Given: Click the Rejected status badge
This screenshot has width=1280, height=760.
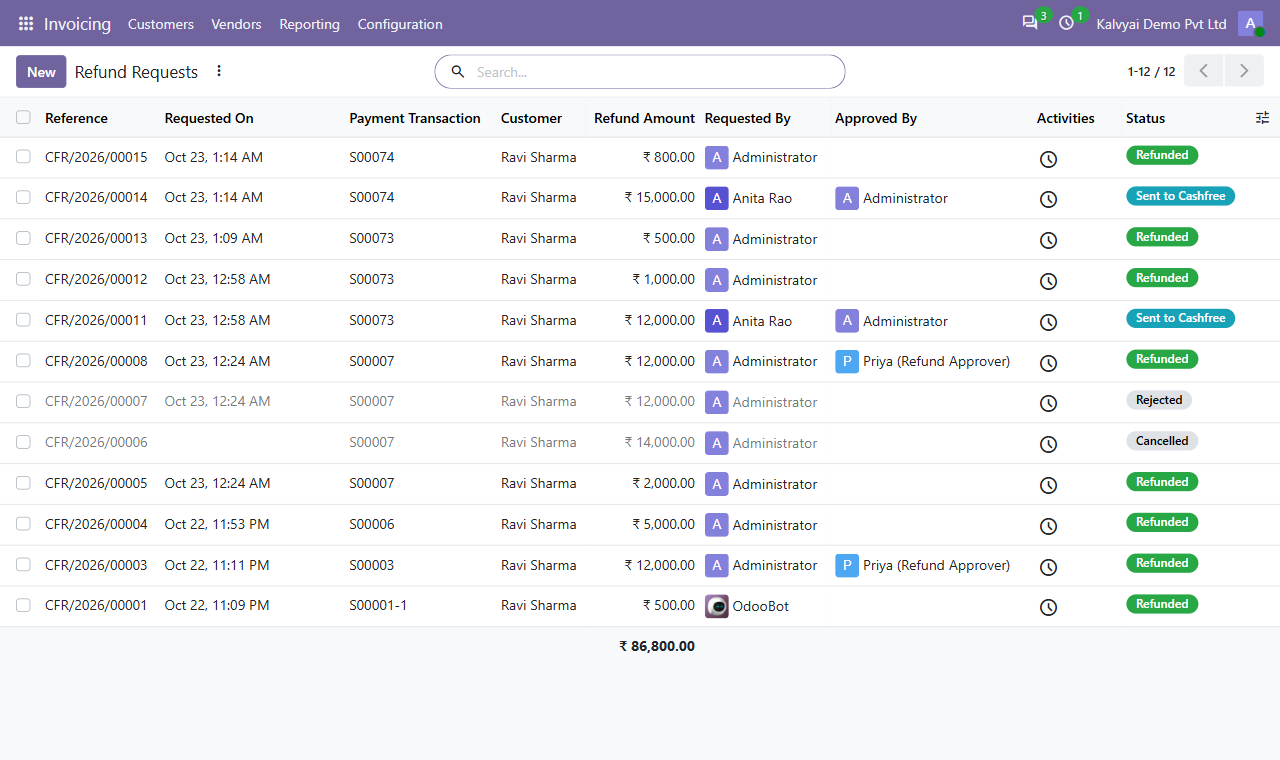Looking at the screenshot, I should 1159,400.
